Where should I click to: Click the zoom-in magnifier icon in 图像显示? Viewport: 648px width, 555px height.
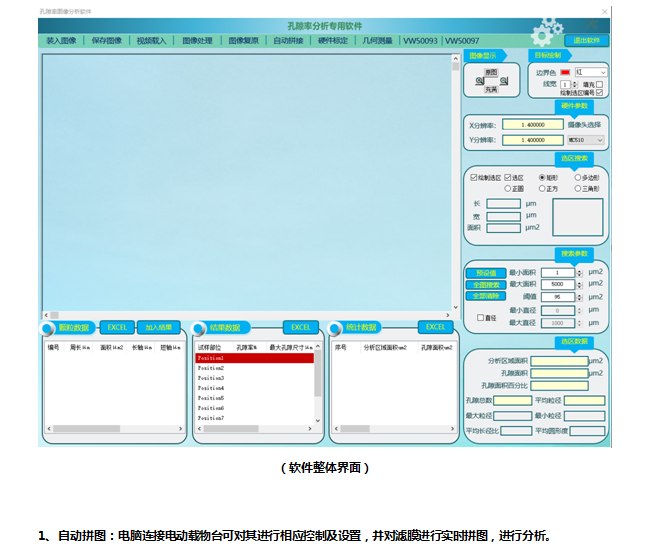pos(505,81)
